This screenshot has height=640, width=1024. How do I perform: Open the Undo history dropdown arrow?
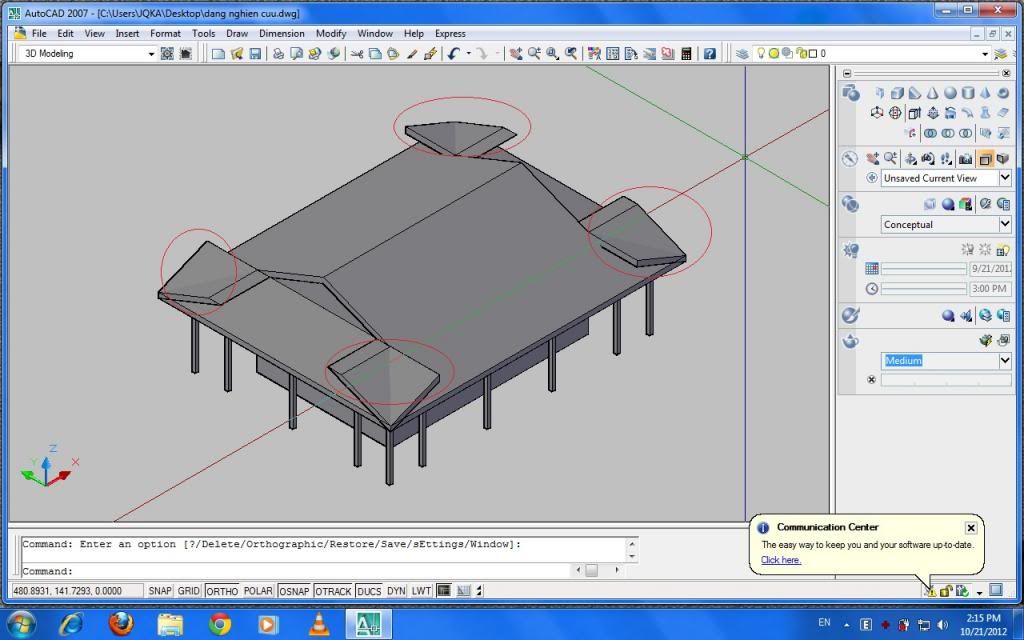point(468,54)
